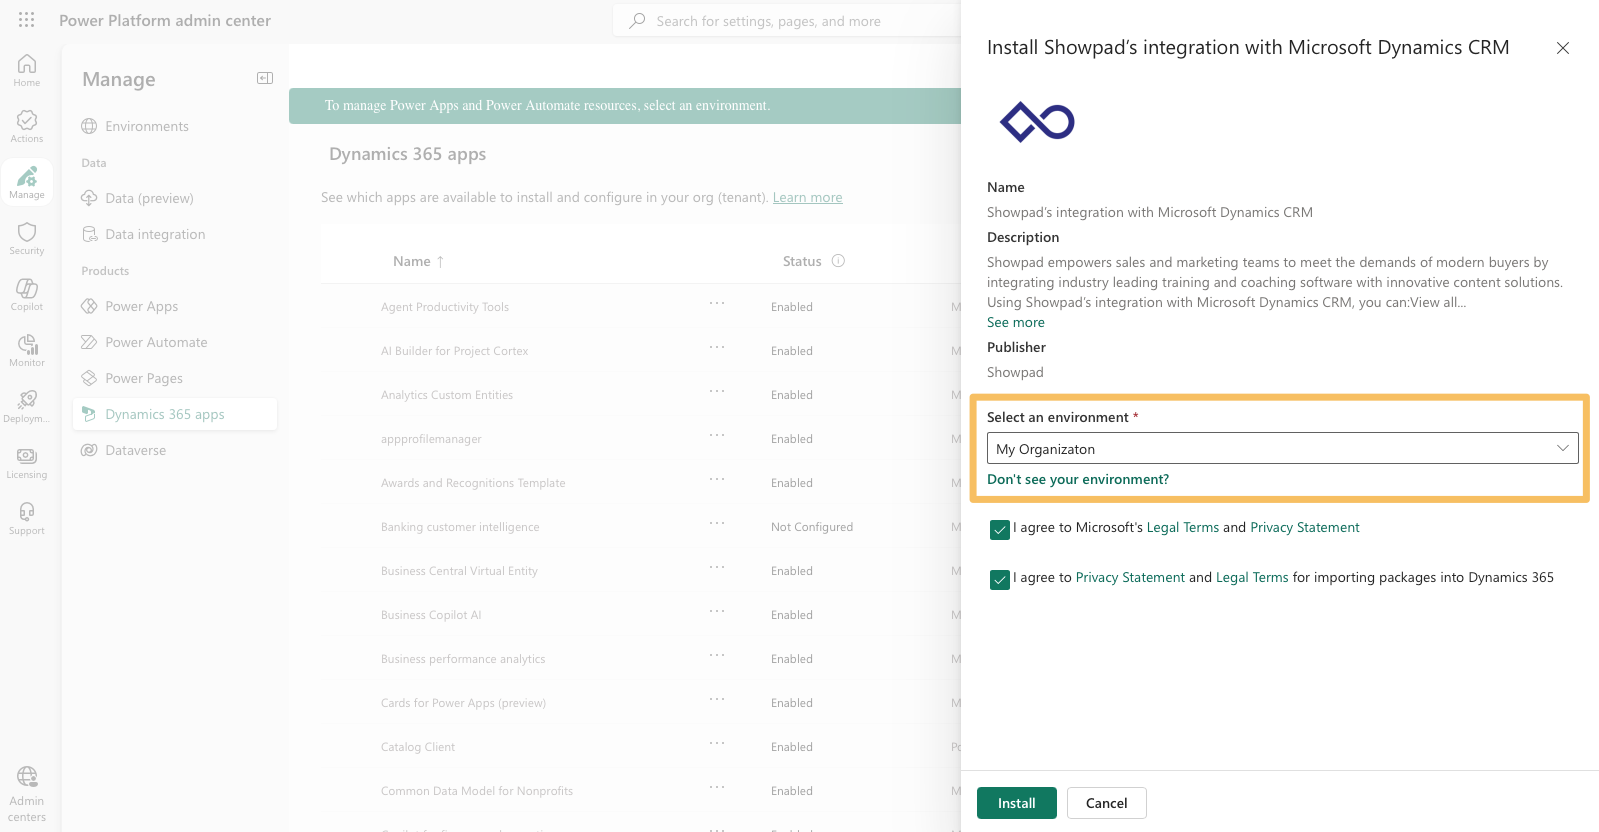Open Power Automate in Manage menu
This screenshot has height=832, width=1599.
[x=156, y=343]
